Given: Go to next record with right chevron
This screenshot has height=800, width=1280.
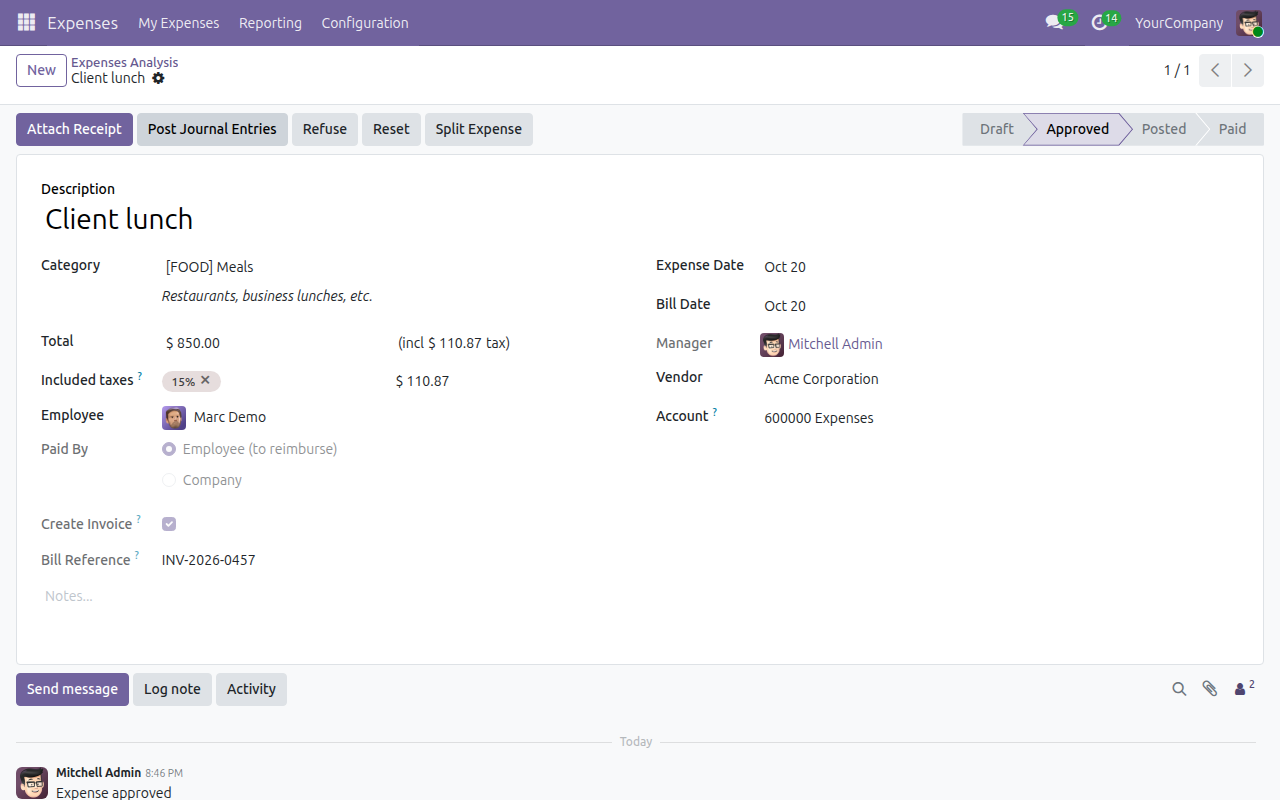Looking at the screenshot, I should tap(1247, 70).
